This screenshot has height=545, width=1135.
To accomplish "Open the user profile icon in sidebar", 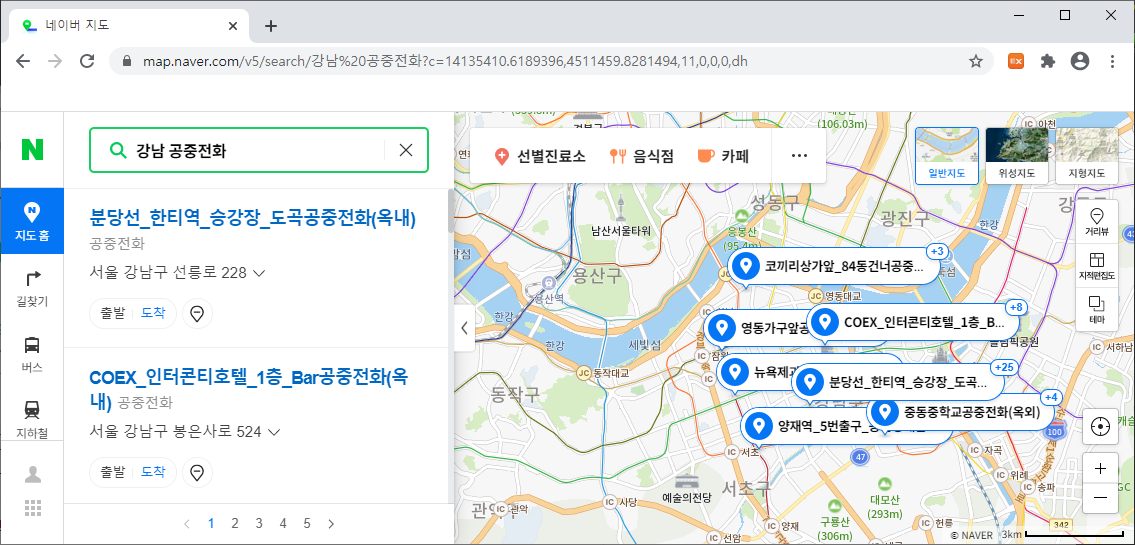I will (x=33, y=475).
